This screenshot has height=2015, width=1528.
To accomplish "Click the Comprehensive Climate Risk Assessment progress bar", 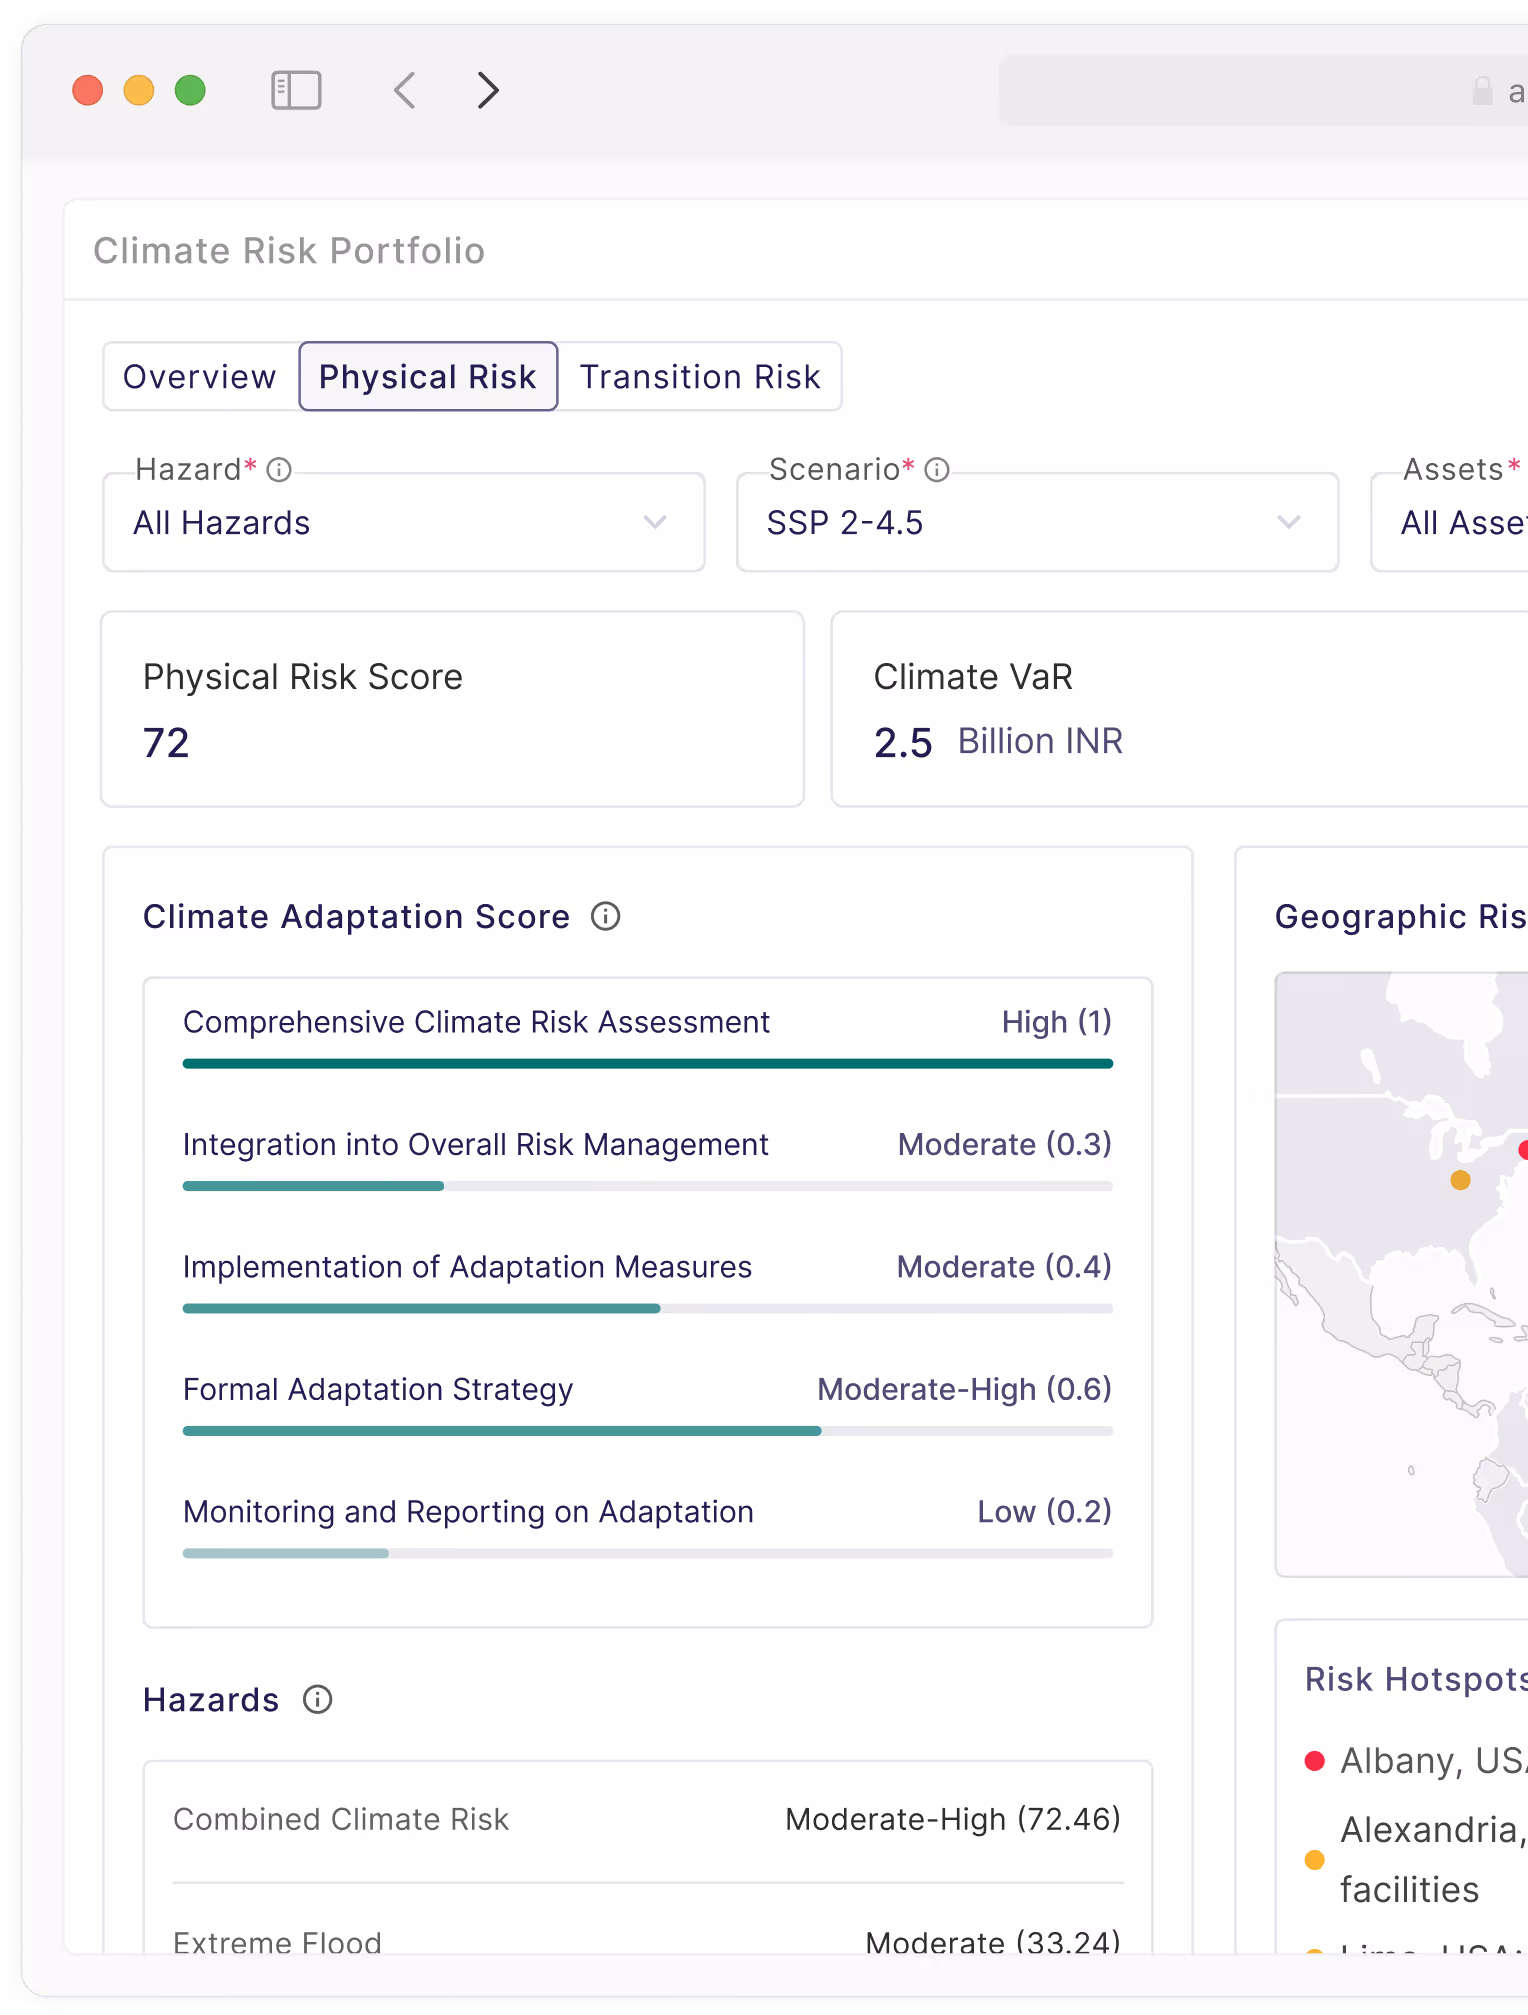I will (x=648, y=1064).
